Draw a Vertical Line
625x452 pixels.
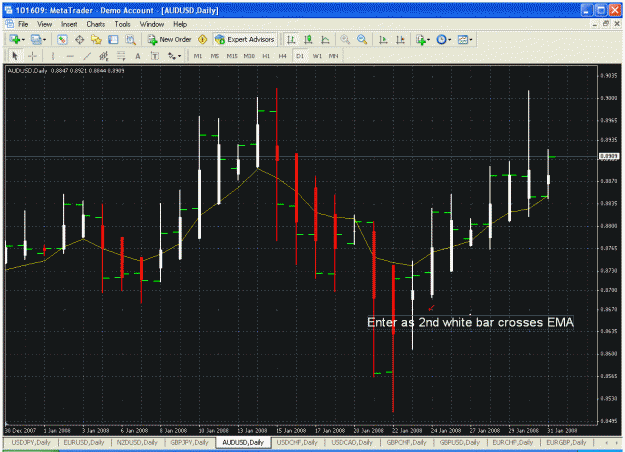53,56
